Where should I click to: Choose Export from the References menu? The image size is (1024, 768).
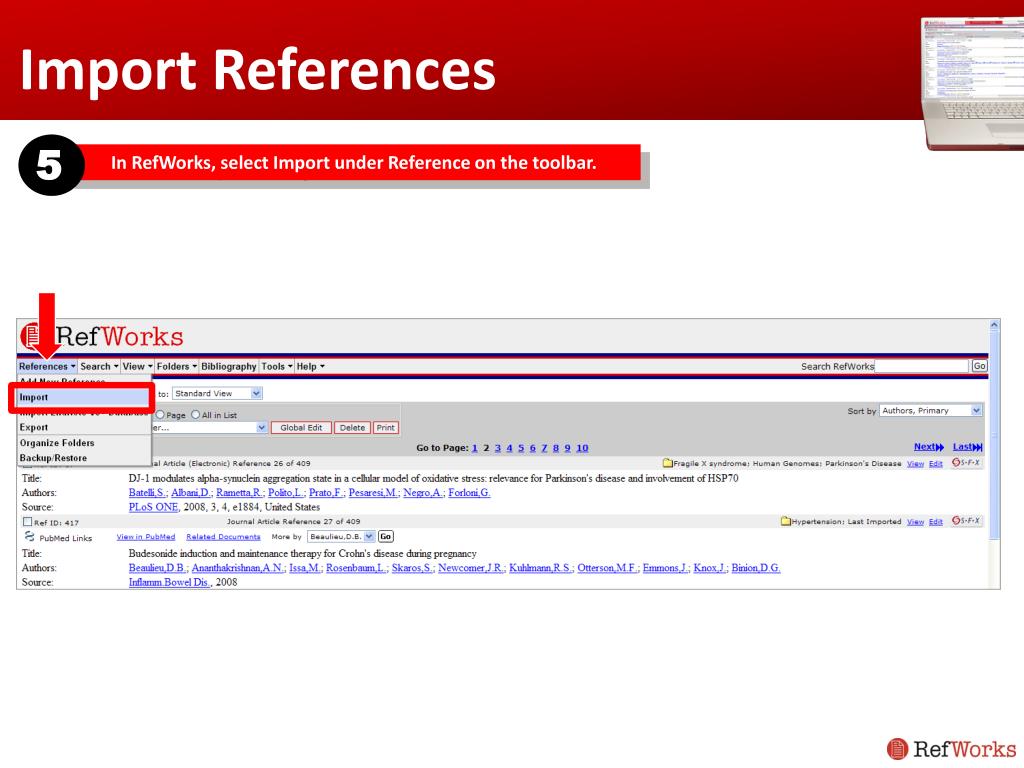(84, 427)
